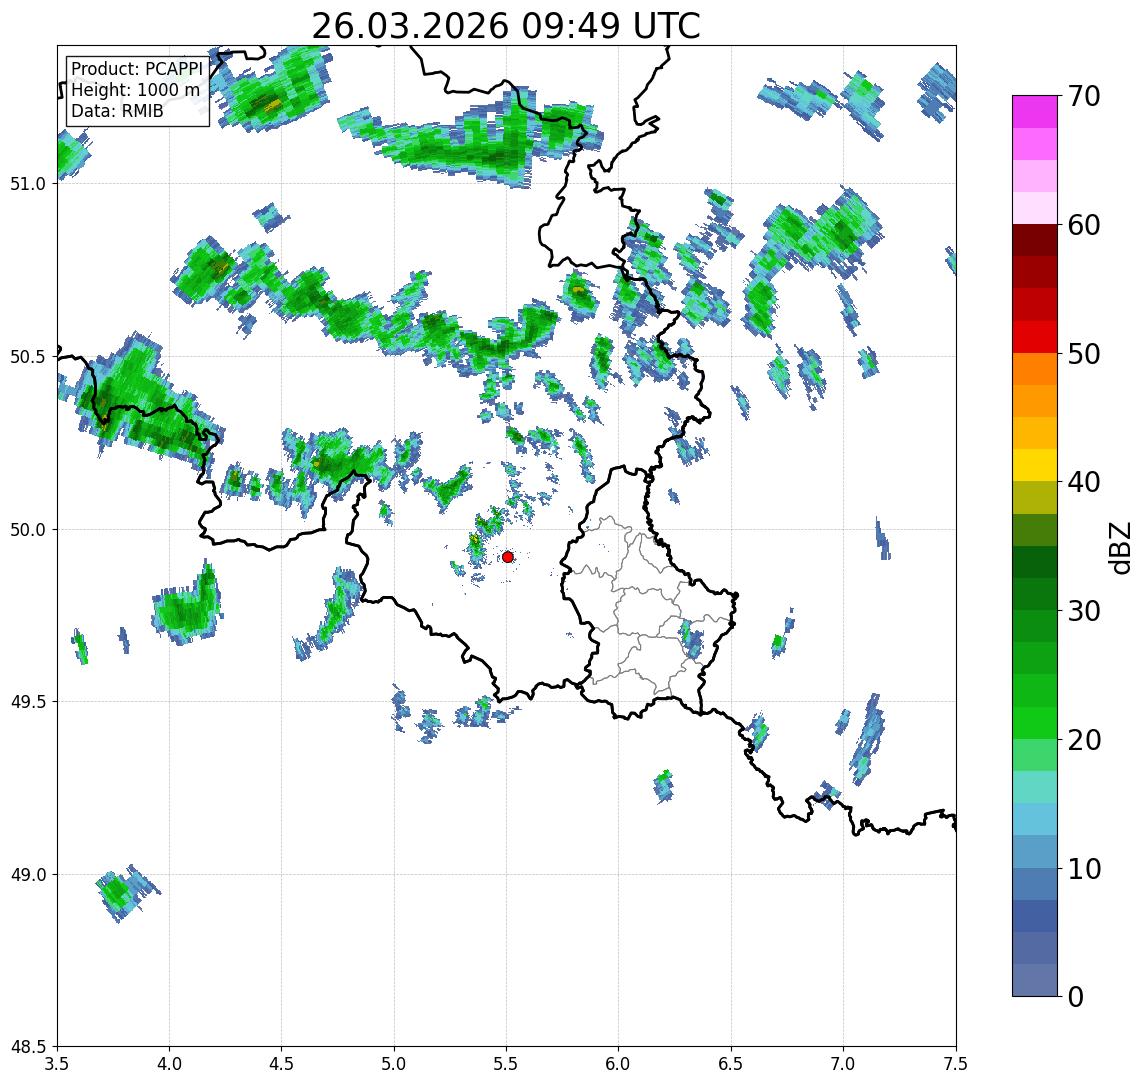Click the orange colorbar segment just below 50
The image size is (1145, 1084).
[x=1035, y=369]
